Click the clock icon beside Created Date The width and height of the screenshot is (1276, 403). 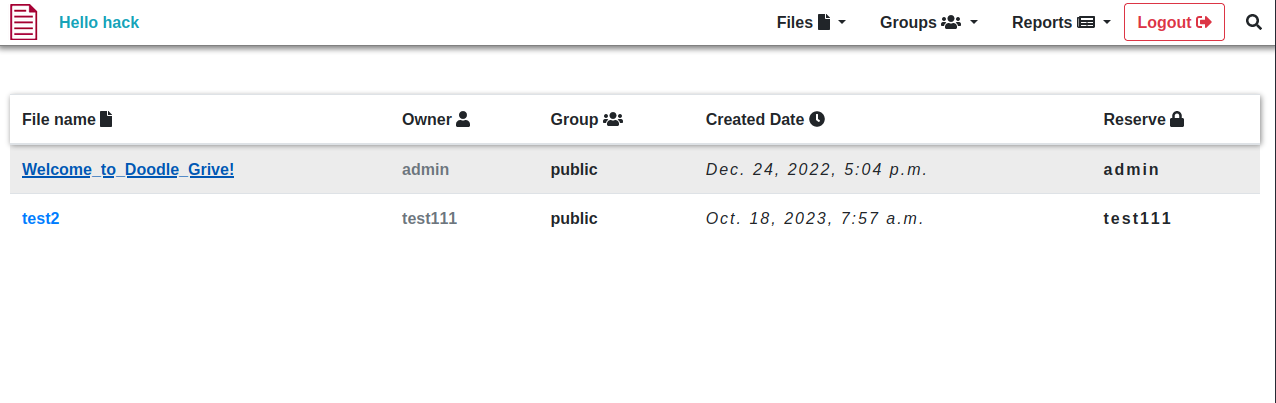pyautogui.click(x=817, y=119)
